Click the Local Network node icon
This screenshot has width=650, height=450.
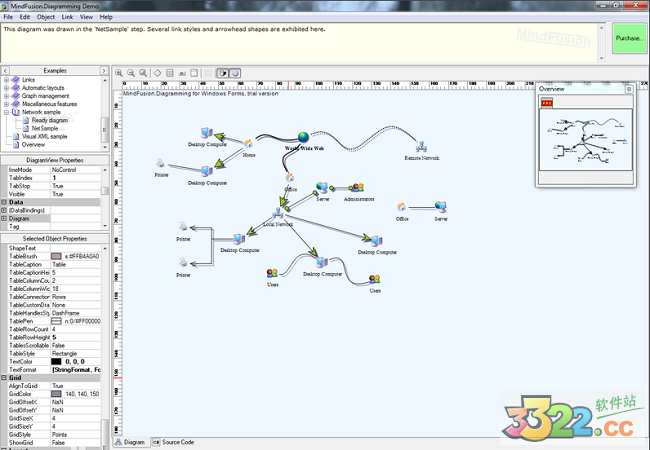pos(278,213)
